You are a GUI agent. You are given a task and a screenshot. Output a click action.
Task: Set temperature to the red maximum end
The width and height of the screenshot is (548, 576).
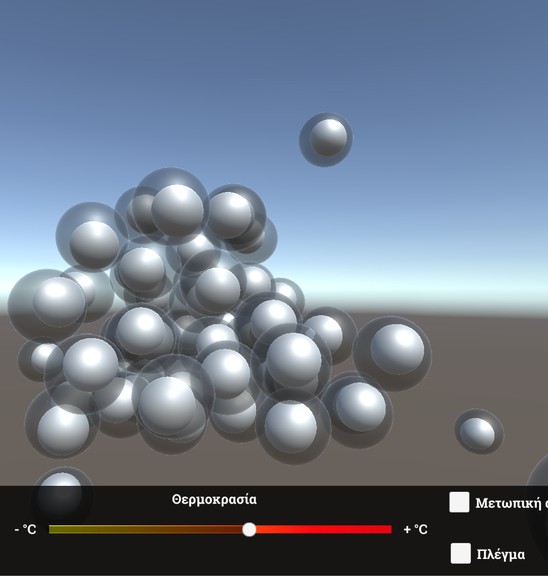tap(390, 529)
